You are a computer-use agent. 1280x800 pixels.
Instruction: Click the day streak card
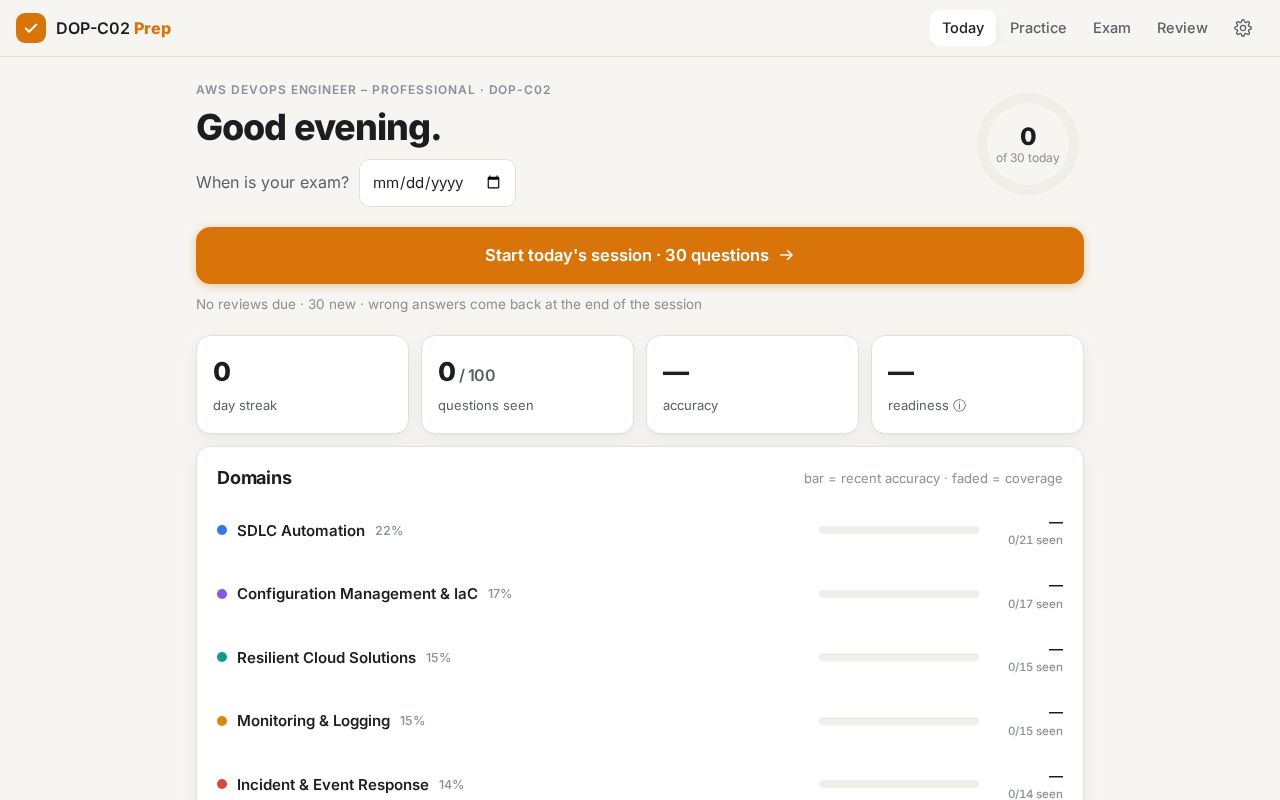pyautogui.click(x=302, y=385)
